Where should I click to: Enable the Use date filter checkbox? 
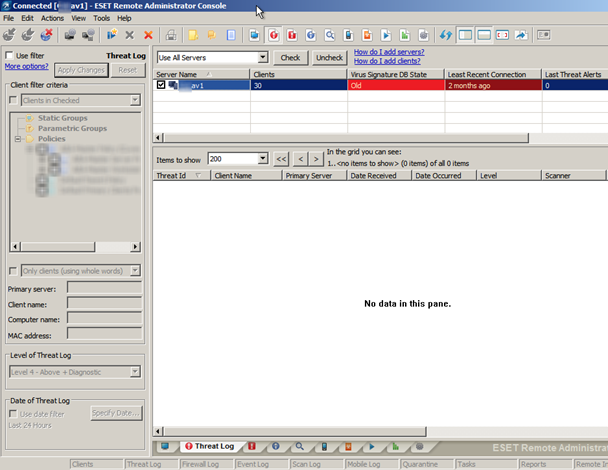coord(13,414)
